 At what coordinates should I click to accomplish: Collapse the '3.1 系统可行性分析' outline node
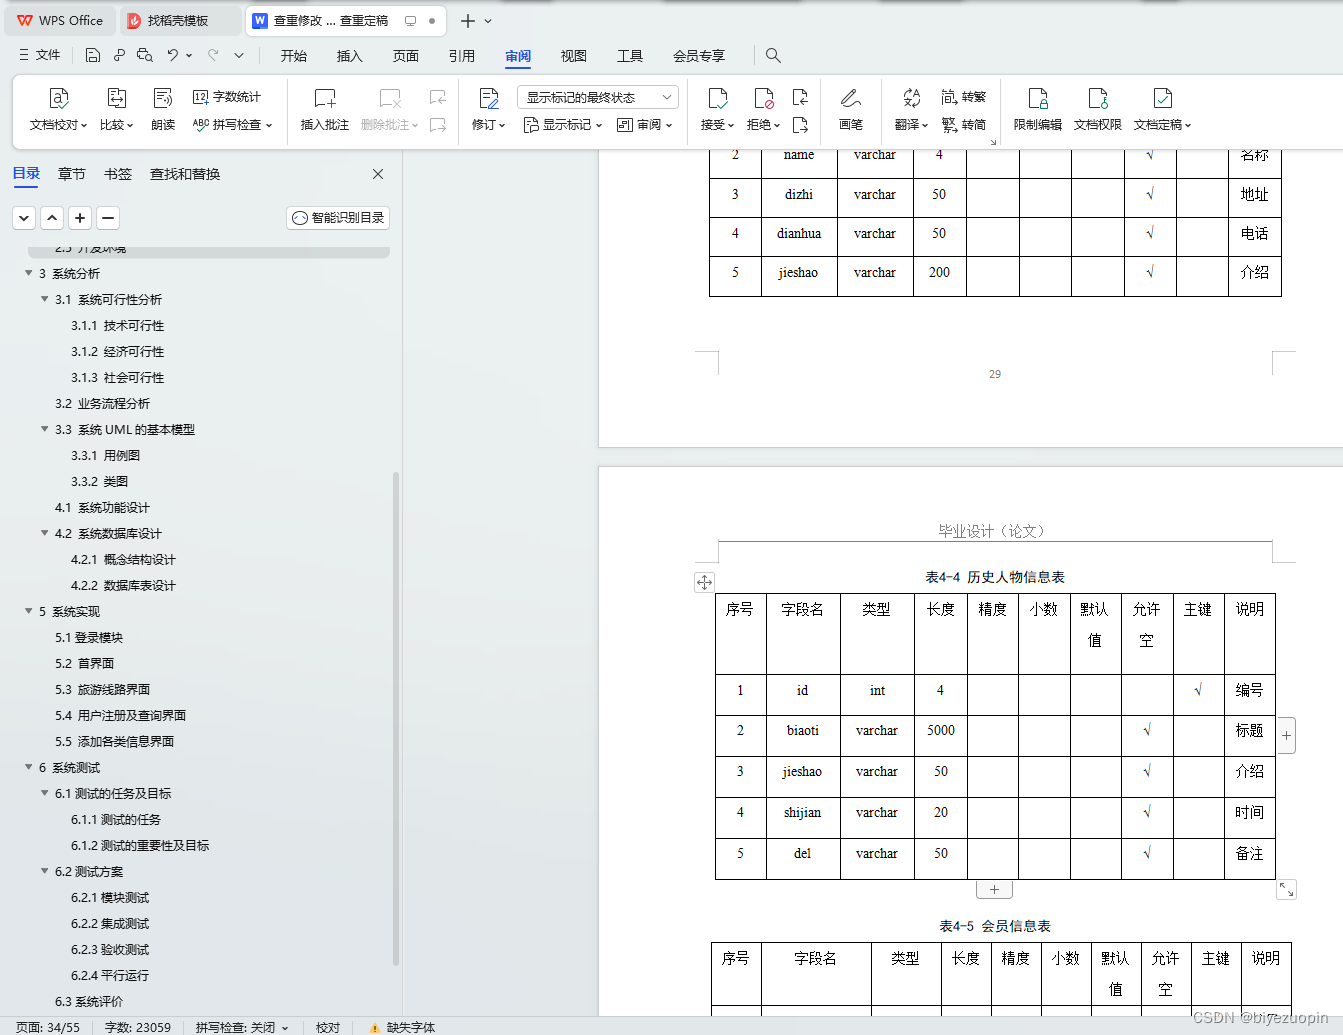click(x=44, y=299)
